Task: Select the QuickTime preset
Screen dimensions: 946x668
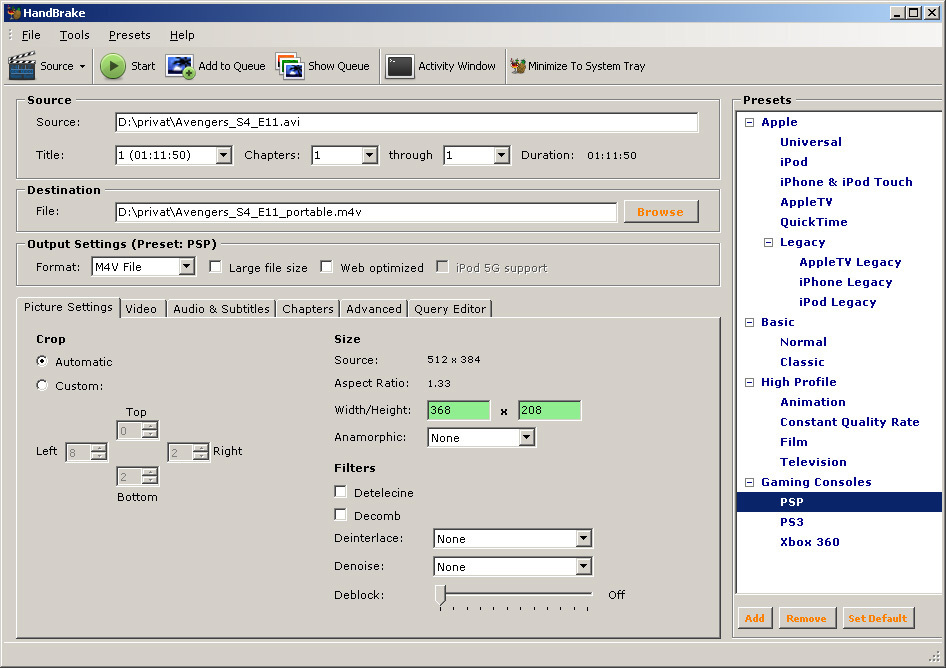Action: click(x=813, y=222)
